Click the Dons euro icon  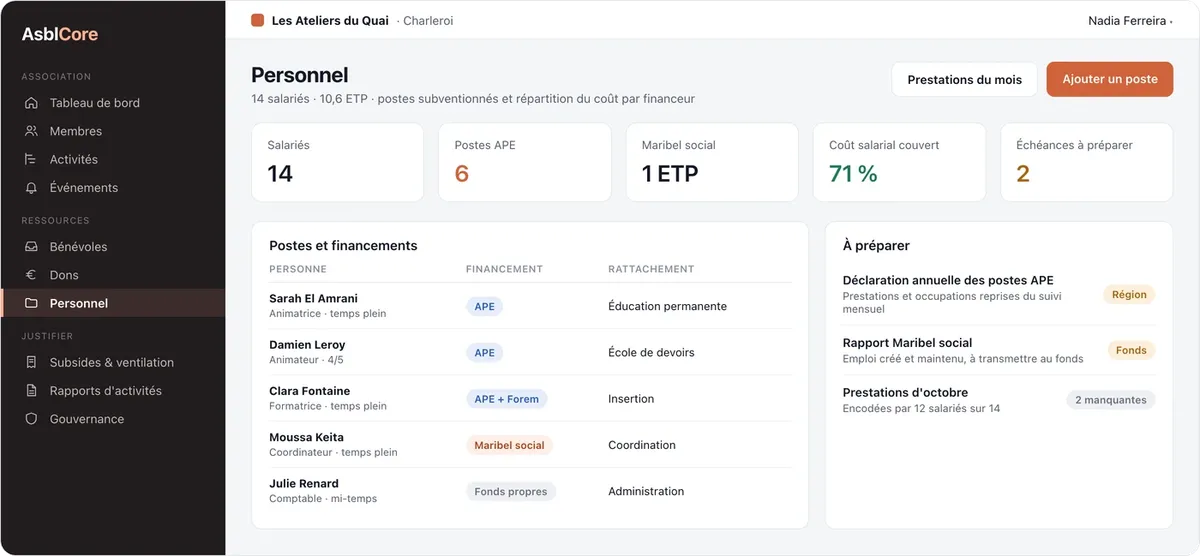tap(31, 275)
